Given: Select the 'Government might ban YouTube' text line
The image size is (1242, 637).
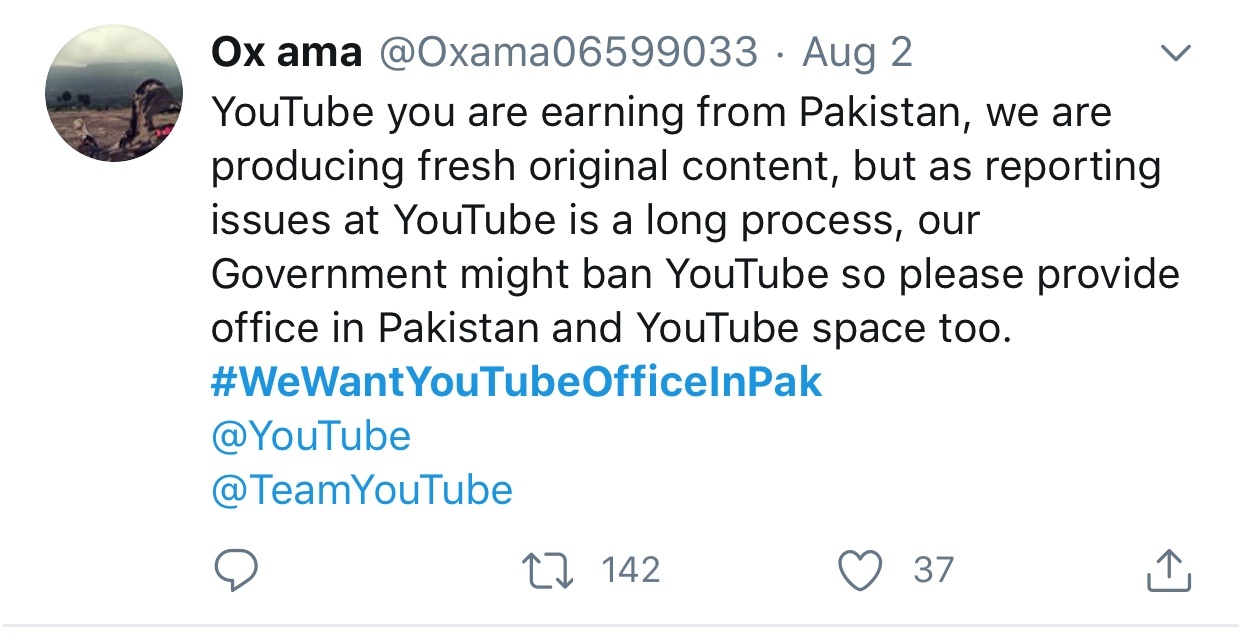Looking at the screenshot, I should click(695, 275).
